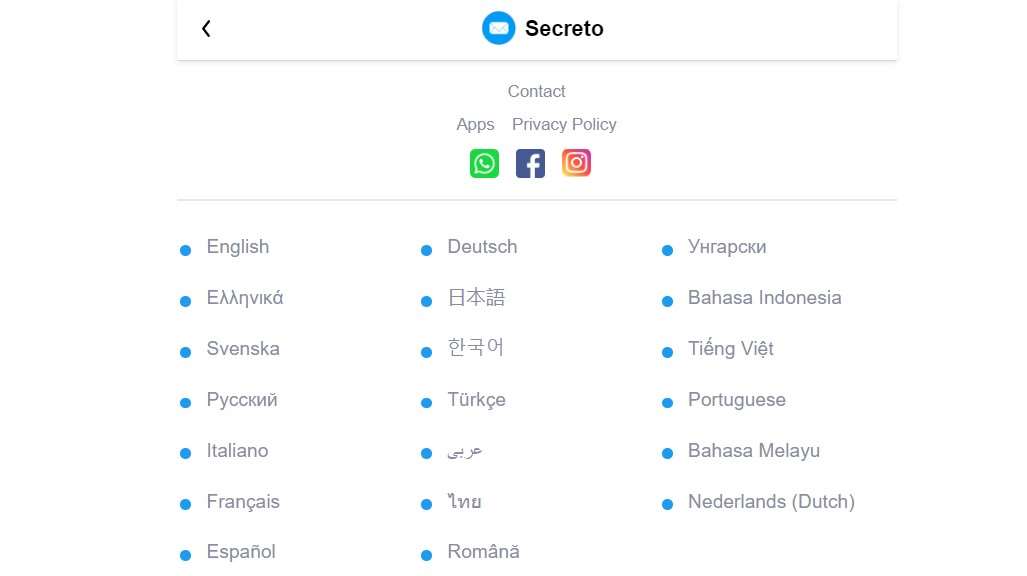Click the Secreto envelope logo
1027x576 pixels.
[x=498, y=28]
